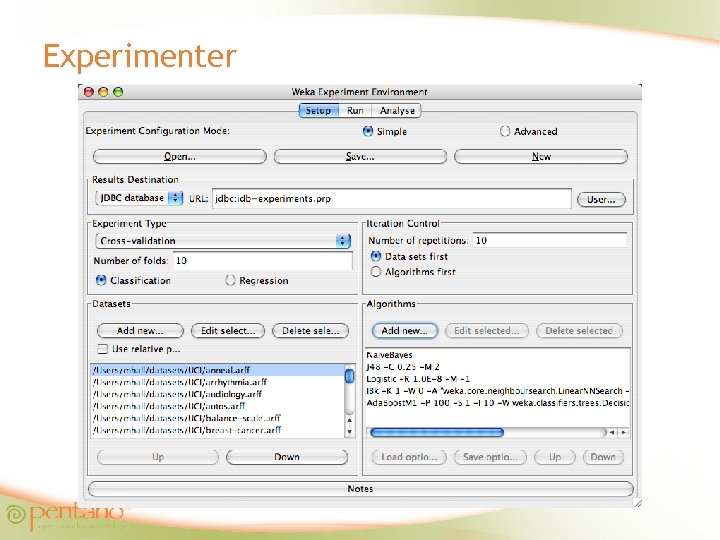Select the J48 -C 0.25 algorithm row

[x=497, y=367]
